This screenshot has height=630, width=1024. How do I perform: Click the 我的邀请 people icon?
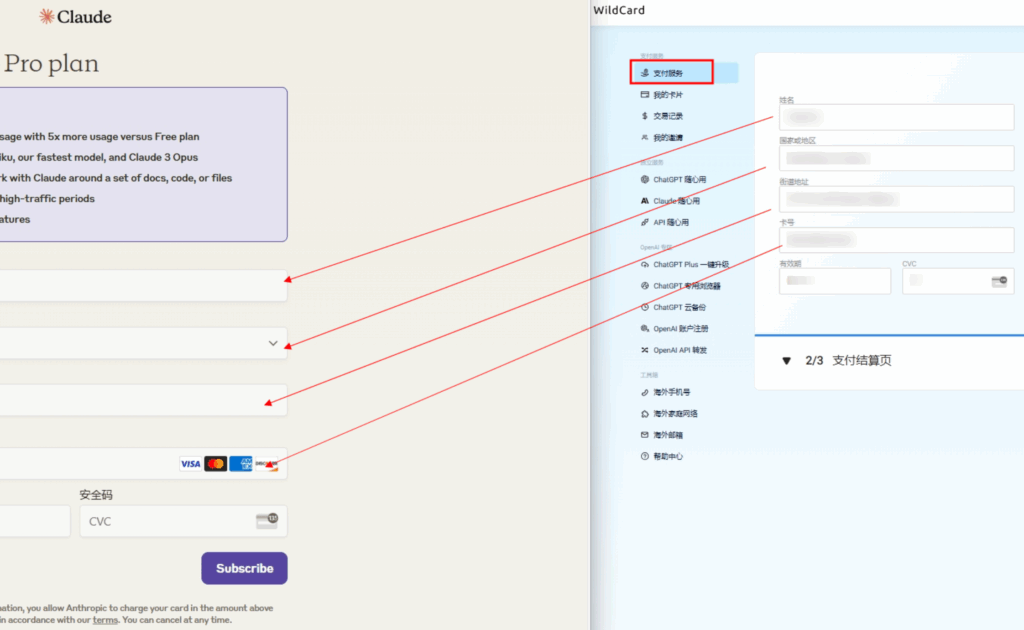click(x=645, y=138)
